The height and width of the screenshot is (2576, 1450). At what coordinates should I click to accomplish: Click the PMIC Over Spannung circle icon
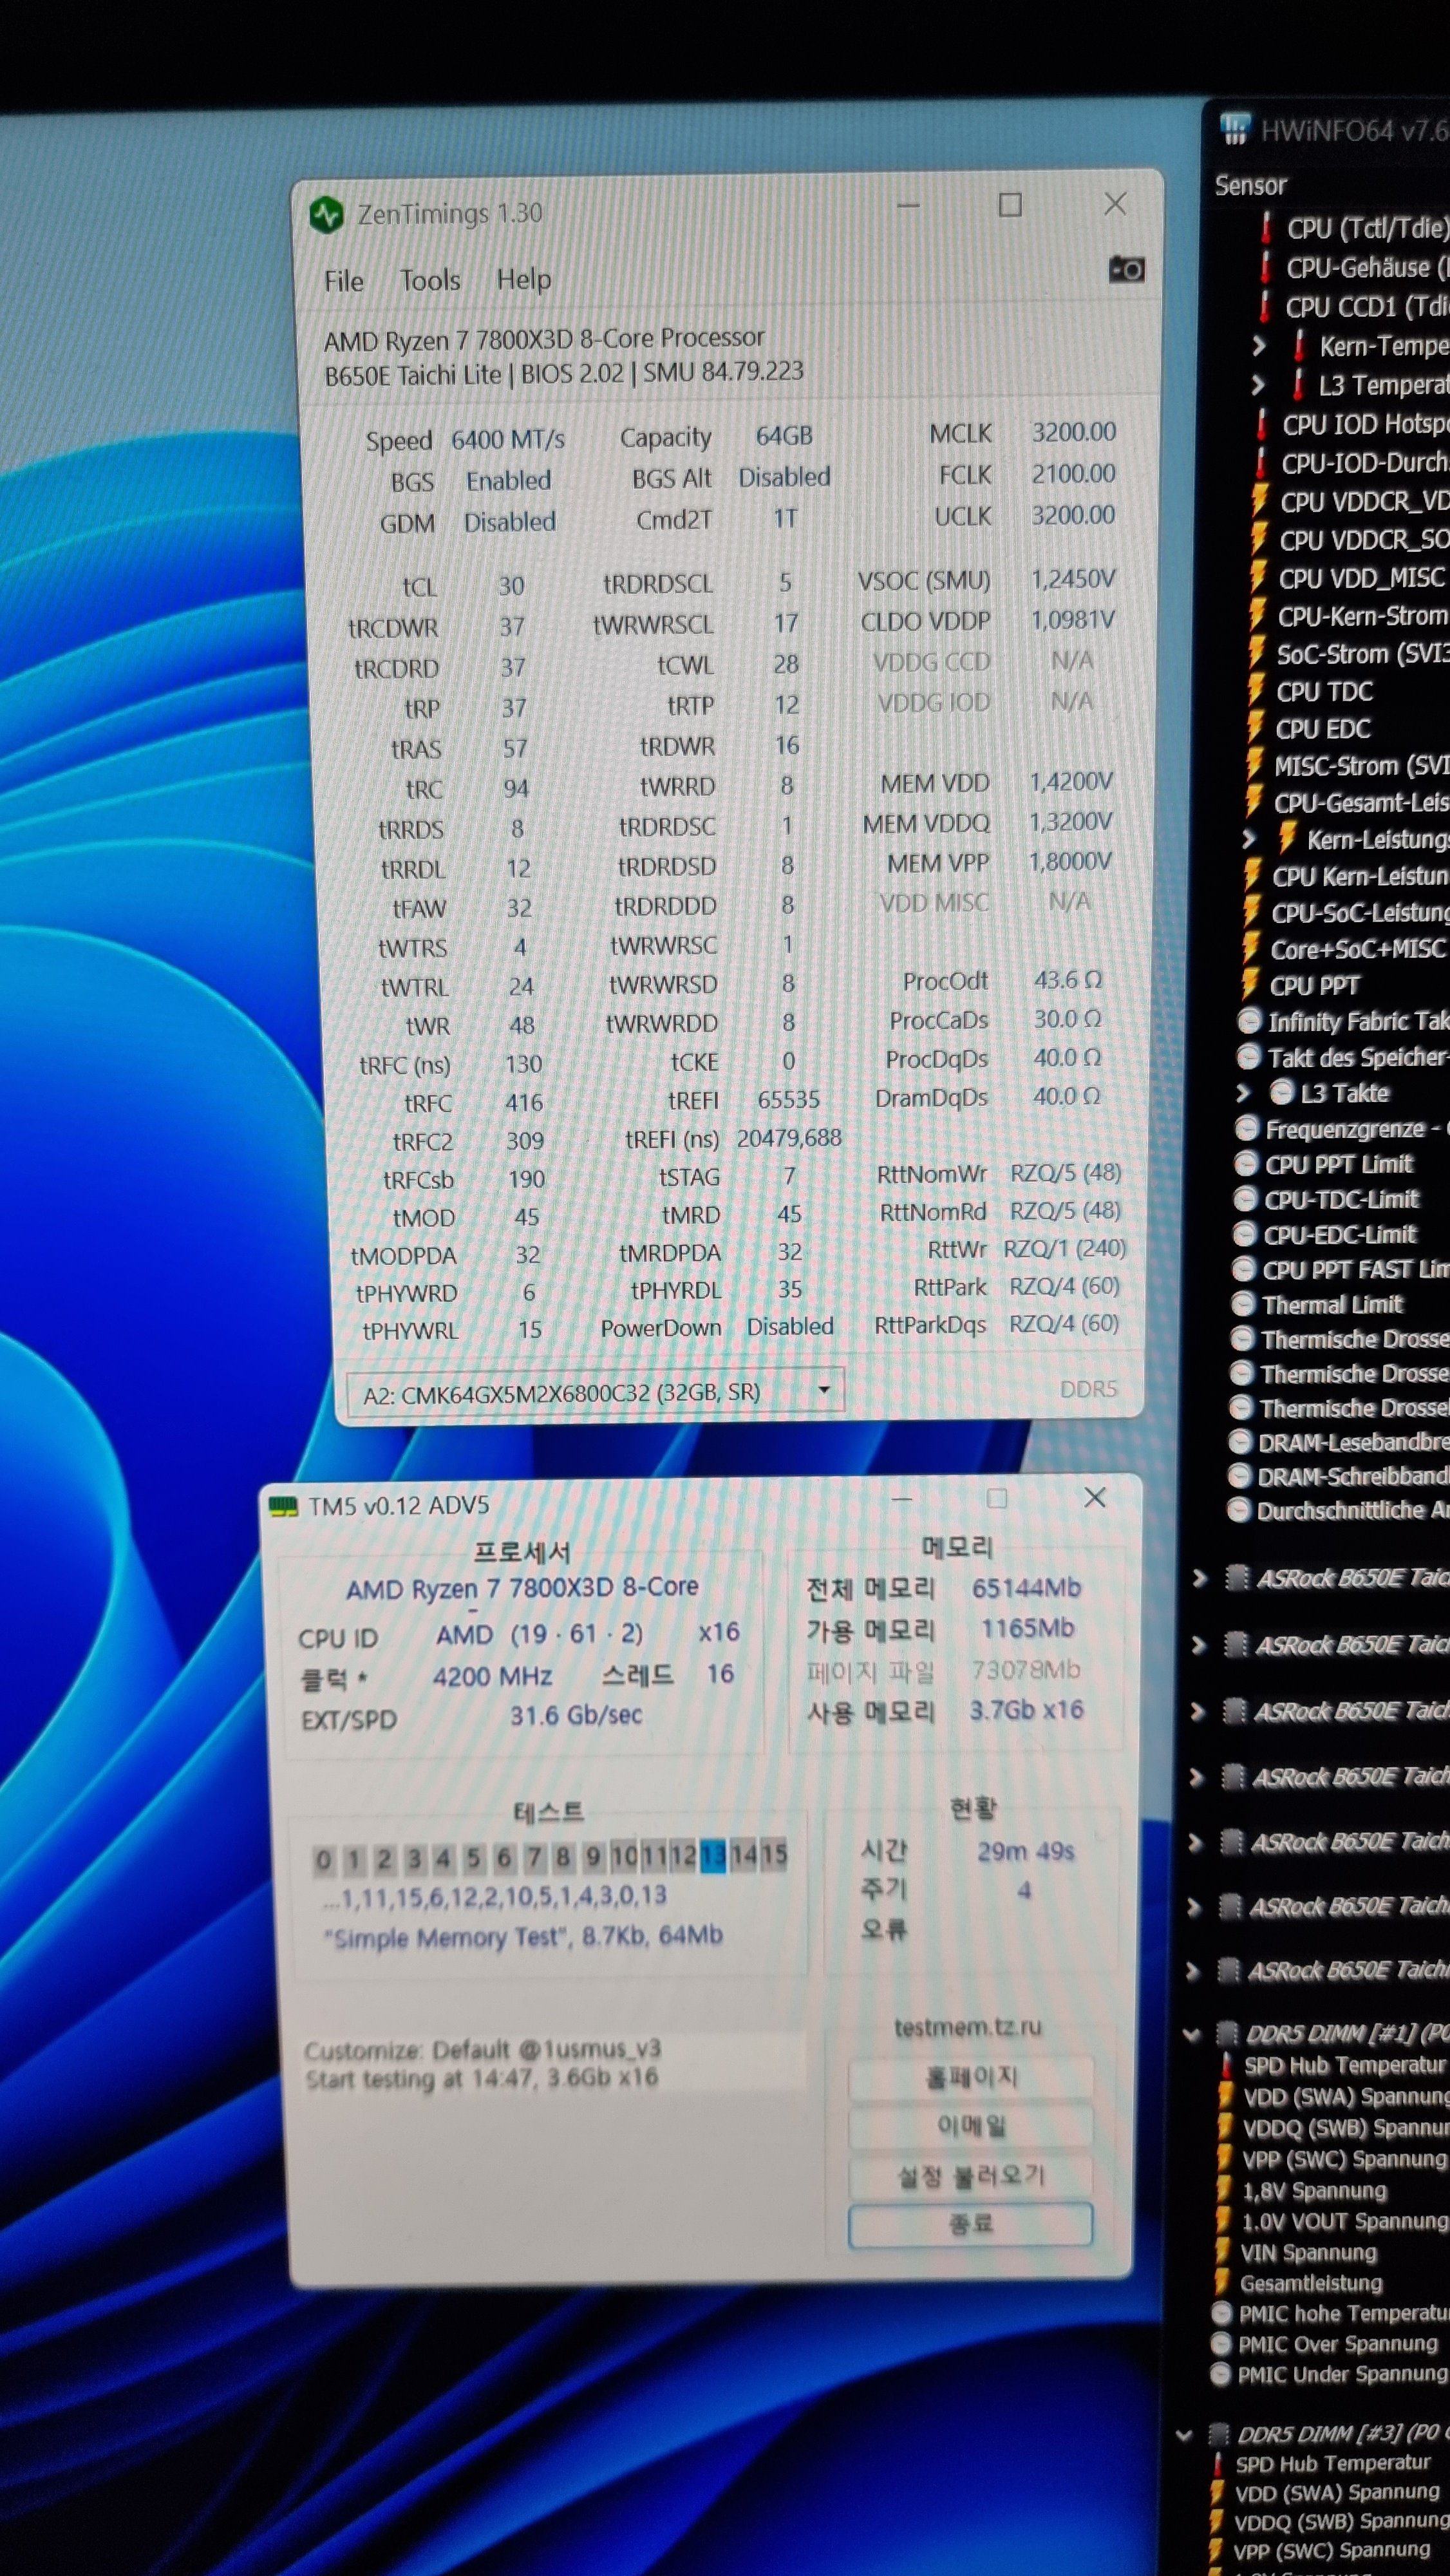pos(1220,2343)
